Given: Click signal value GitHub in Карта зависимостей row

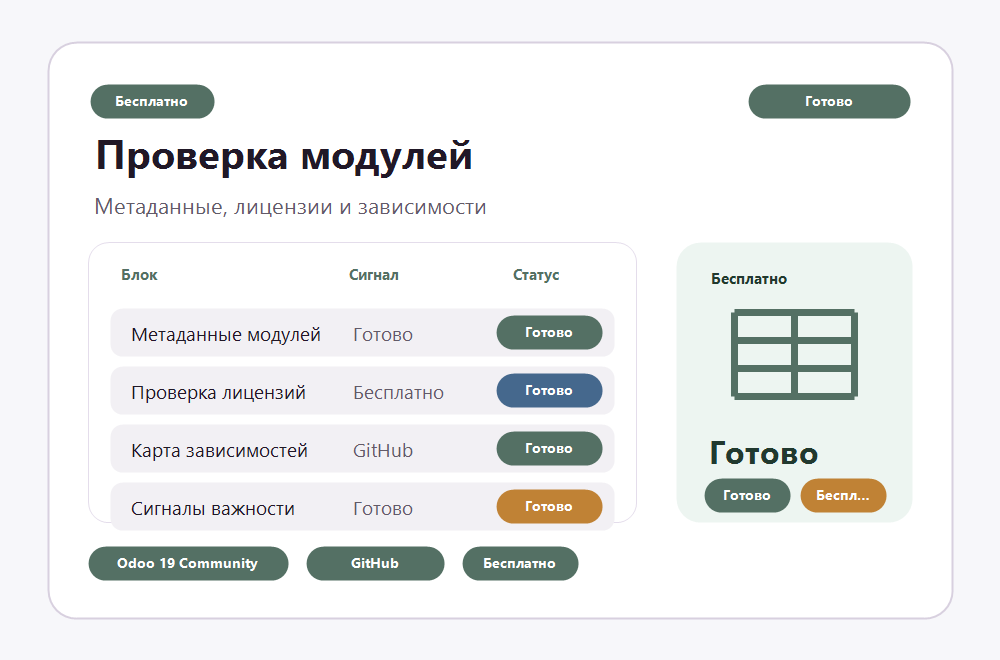Looking at the screenshot, I should (383, 451).
